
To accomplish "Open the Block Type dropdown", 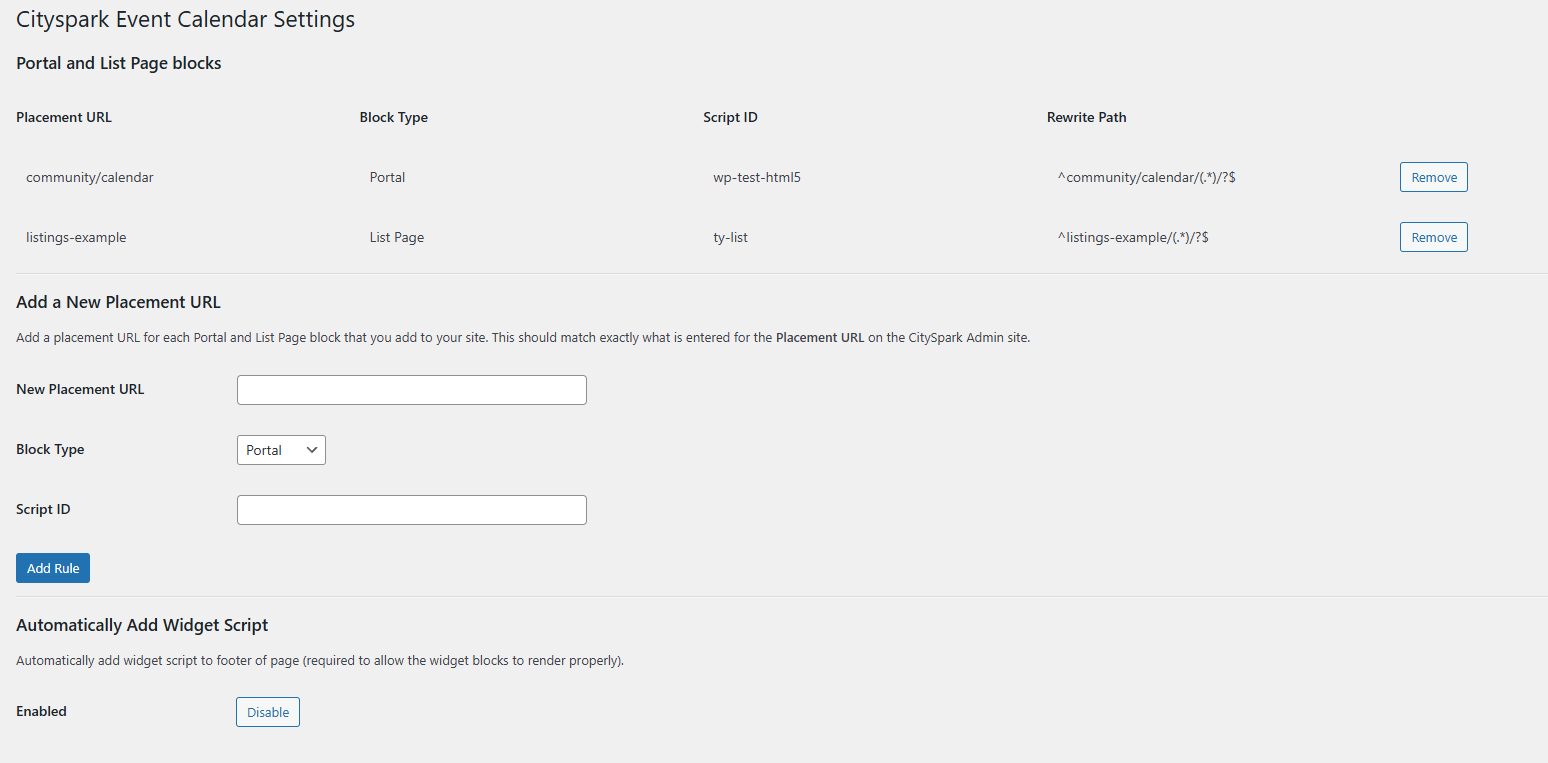I will click(x=281, y=450).
